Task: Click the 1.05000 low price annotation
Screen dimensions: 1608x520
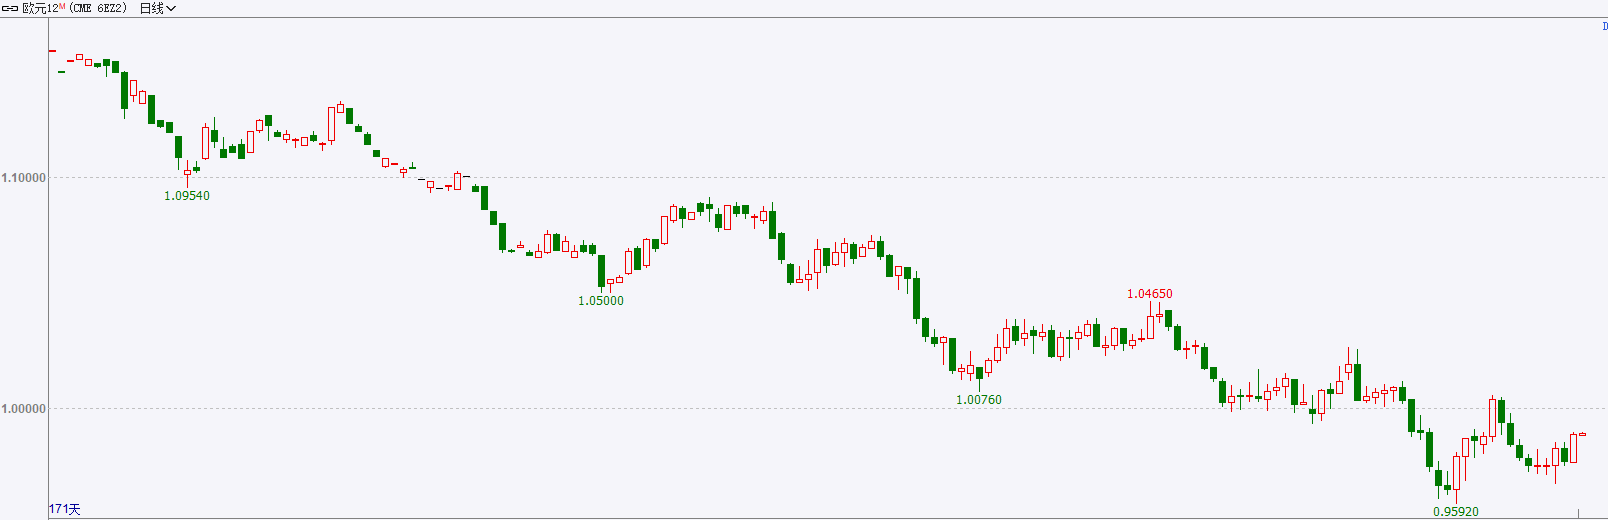Action: pyautogui.click(x=601, y=300)
